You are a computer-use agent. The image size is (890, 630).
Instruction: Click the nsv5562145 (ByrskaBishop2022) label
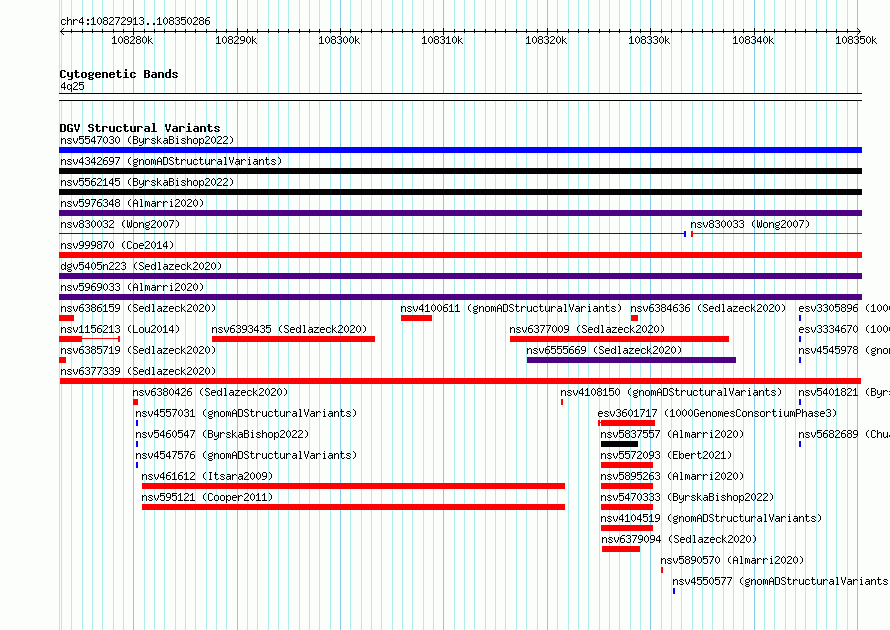pyautogui.click(x=147, y=182)
